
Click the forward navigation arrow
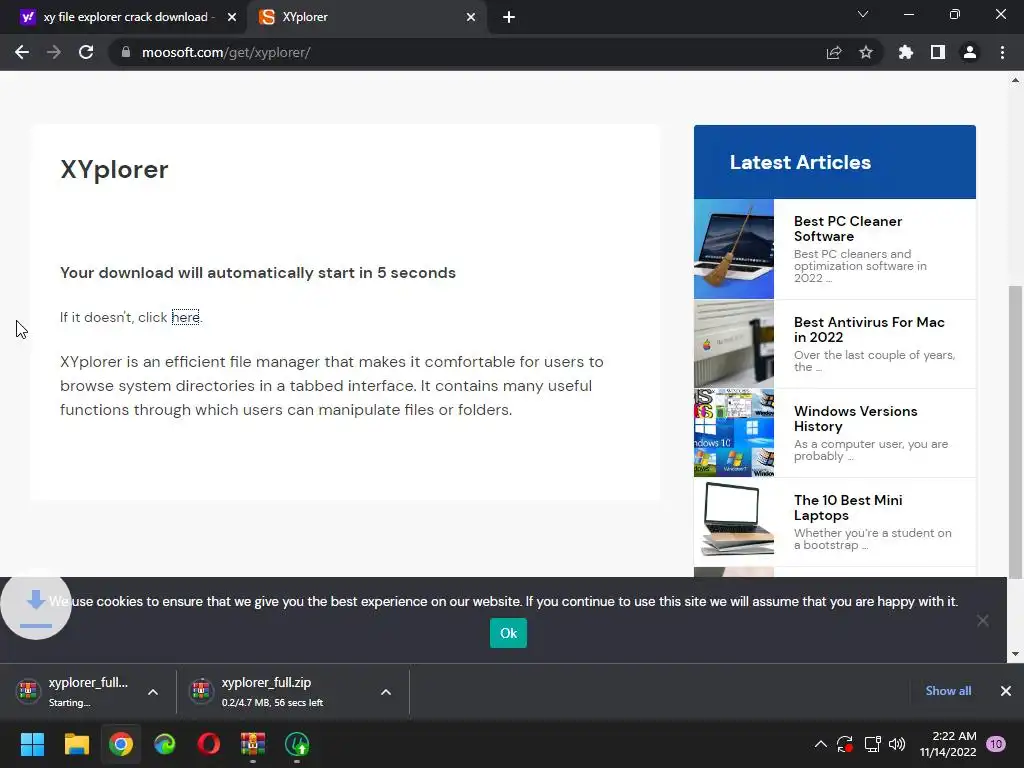pos(54,52)
